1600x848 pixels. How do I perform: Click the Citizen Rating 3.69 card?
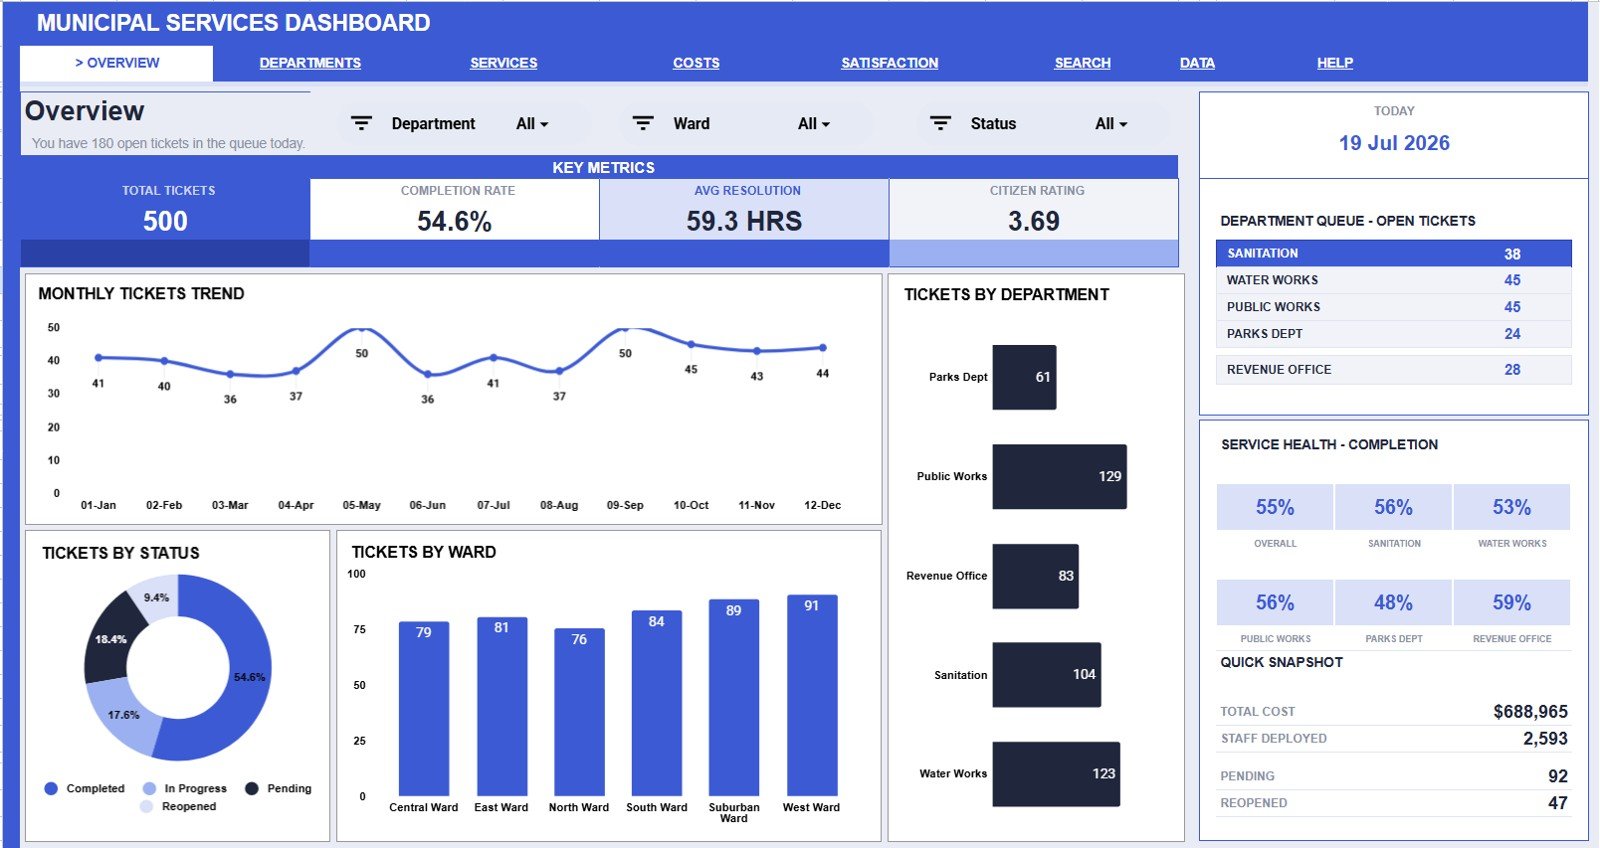tap(1034, 210)
